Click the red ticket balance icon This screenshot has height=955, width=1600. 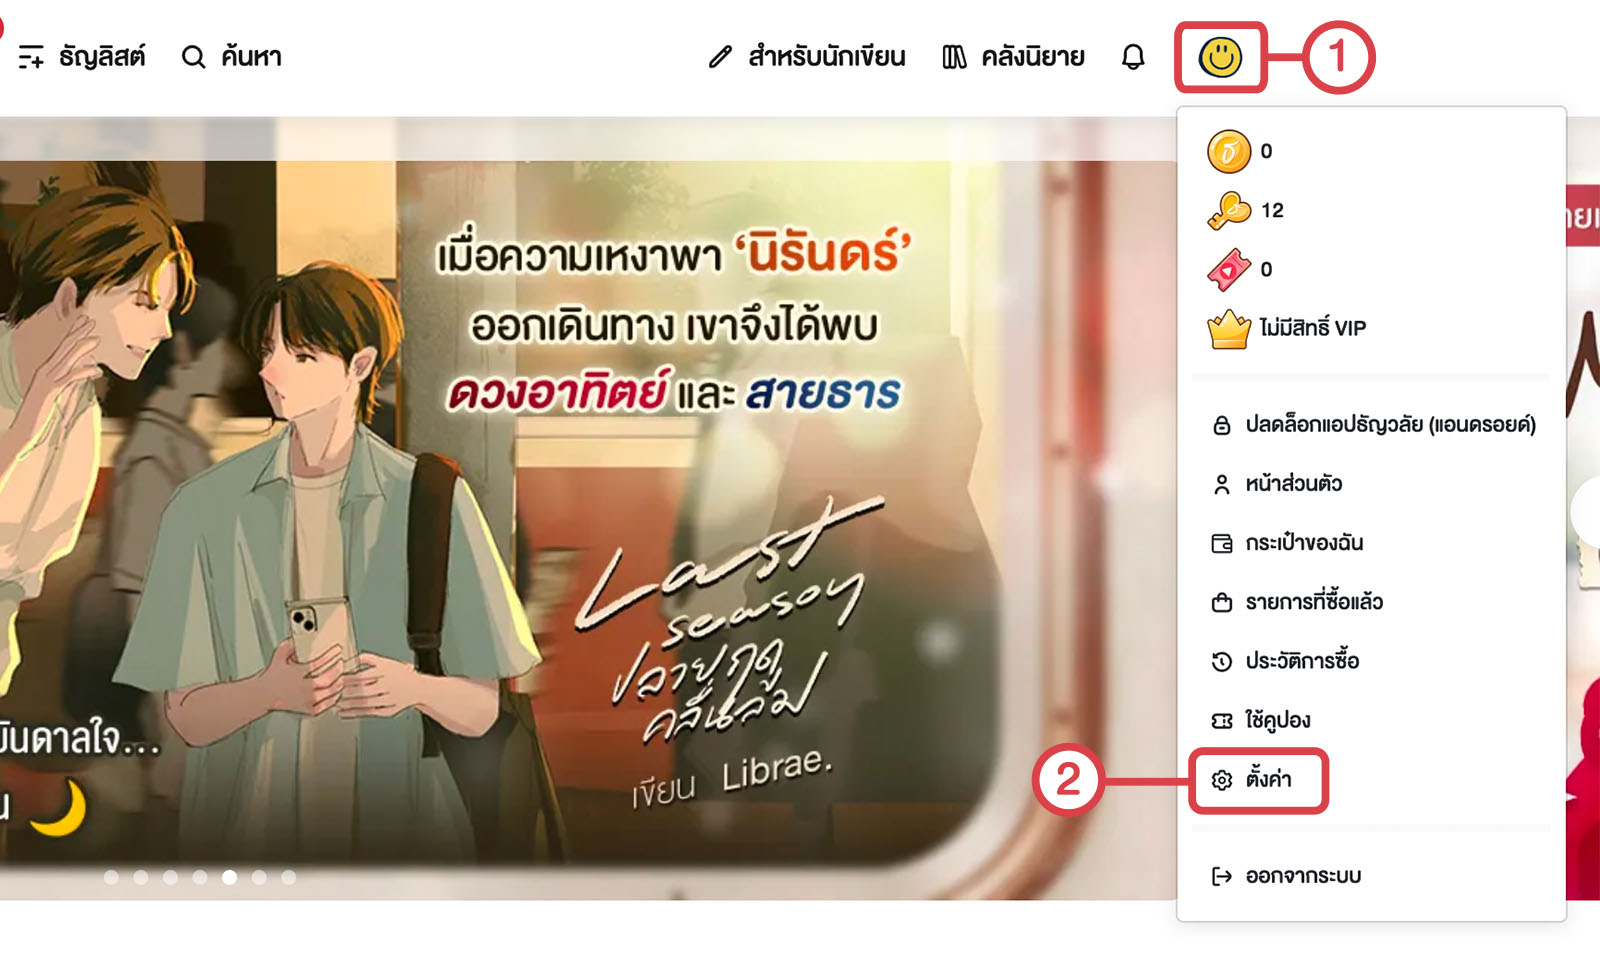click(1229, 269)
